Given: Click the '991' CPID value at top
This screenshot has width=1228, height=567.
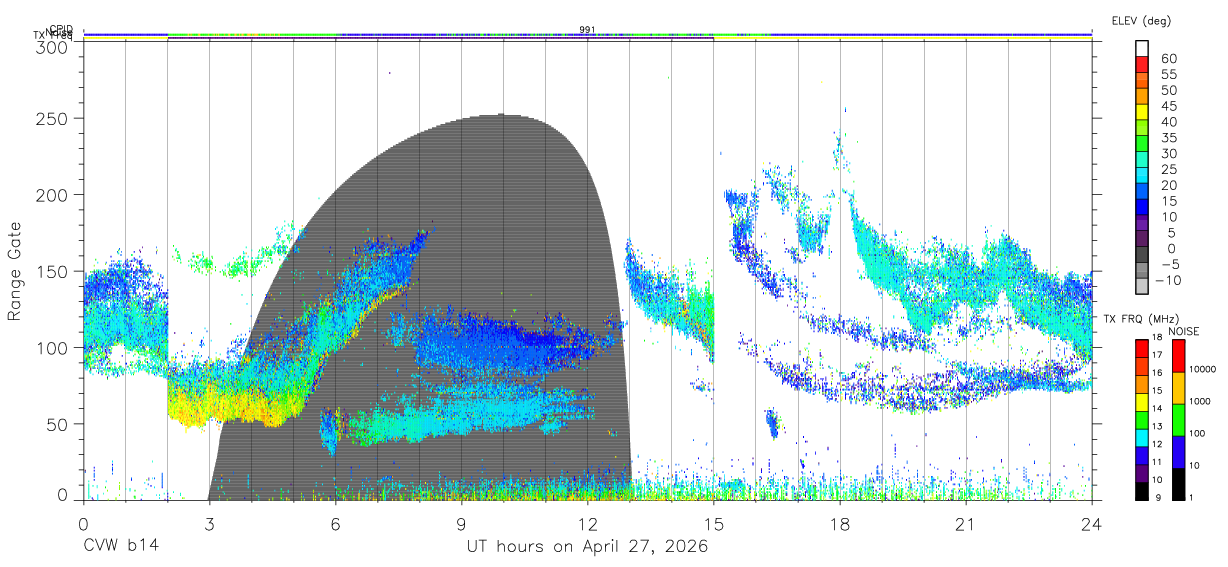Looking at the screenshot, I should tap(588, 29).
